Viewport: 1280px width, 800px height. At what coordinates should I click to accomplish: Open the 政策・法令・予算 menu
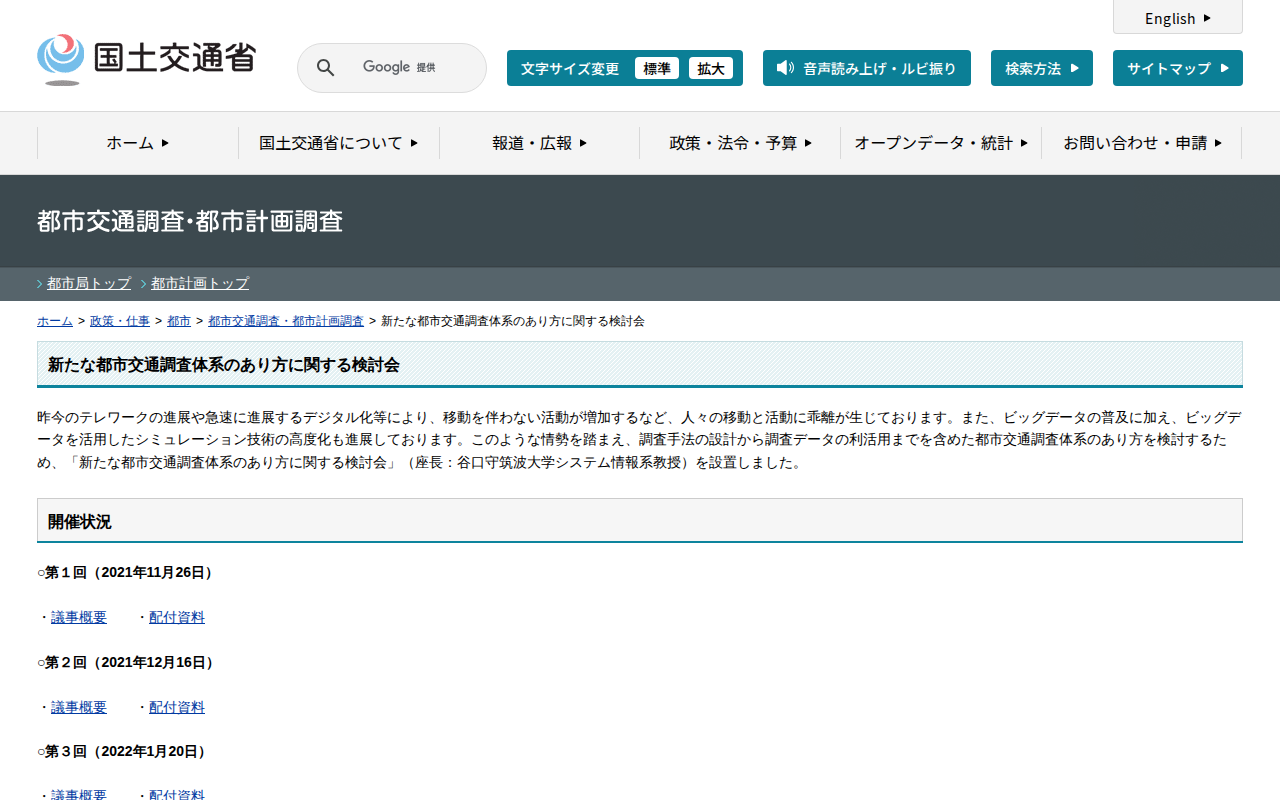pyautogui.click(x=741, y=143)
